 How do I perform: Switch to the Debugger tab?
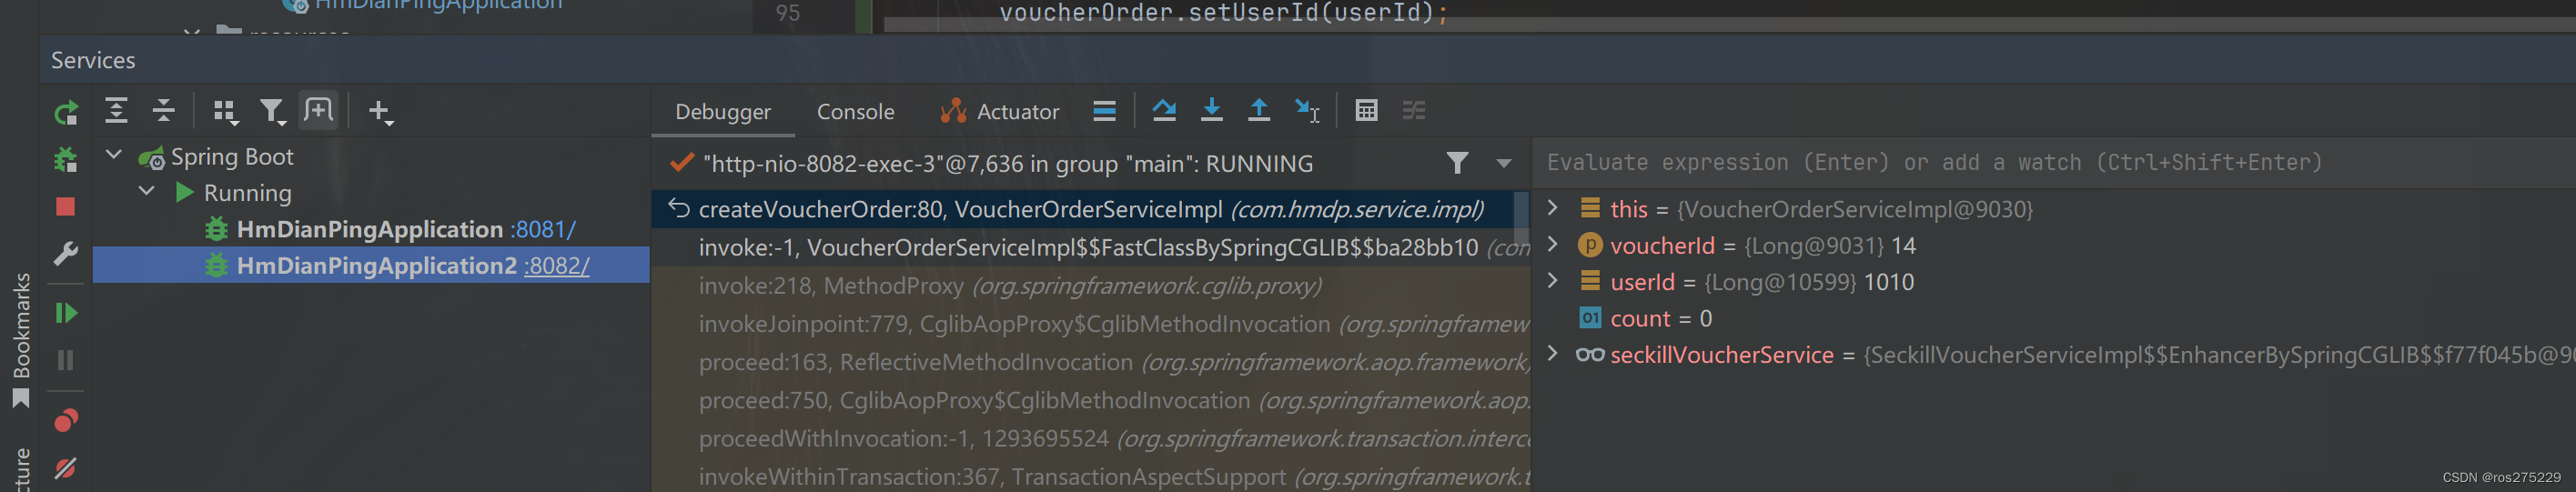(723, 112)
